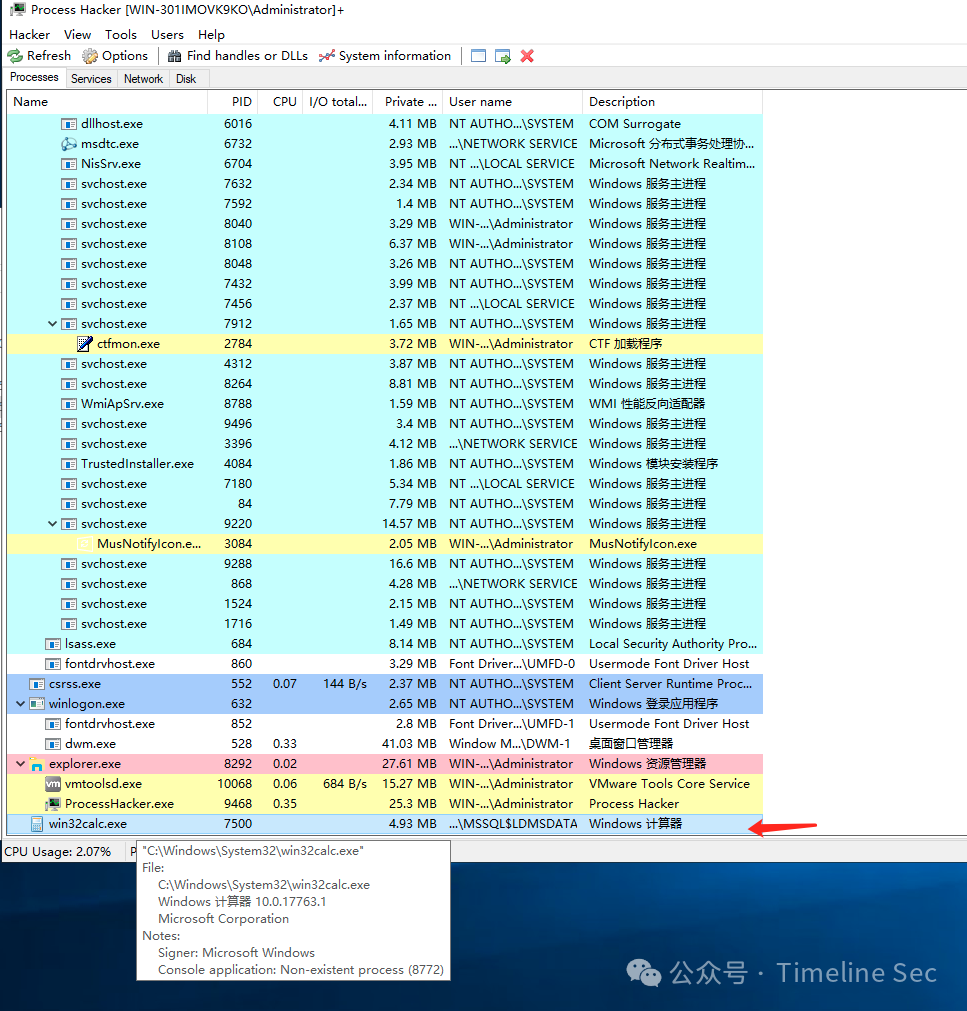This screenshot has height=1011, width=967.
Task: Click winlogon.exe process icon
Action: [x=37, y=704]
